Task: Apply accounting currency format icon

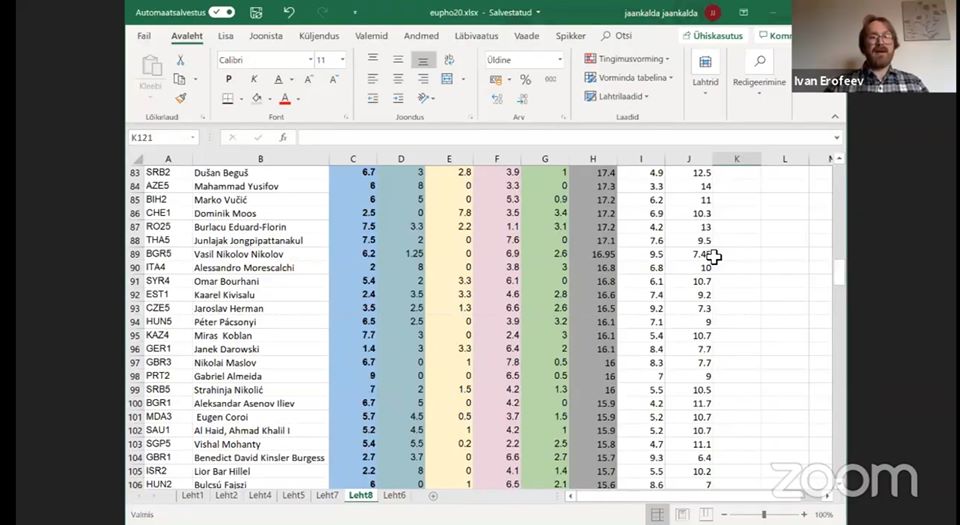Action: 496,80
